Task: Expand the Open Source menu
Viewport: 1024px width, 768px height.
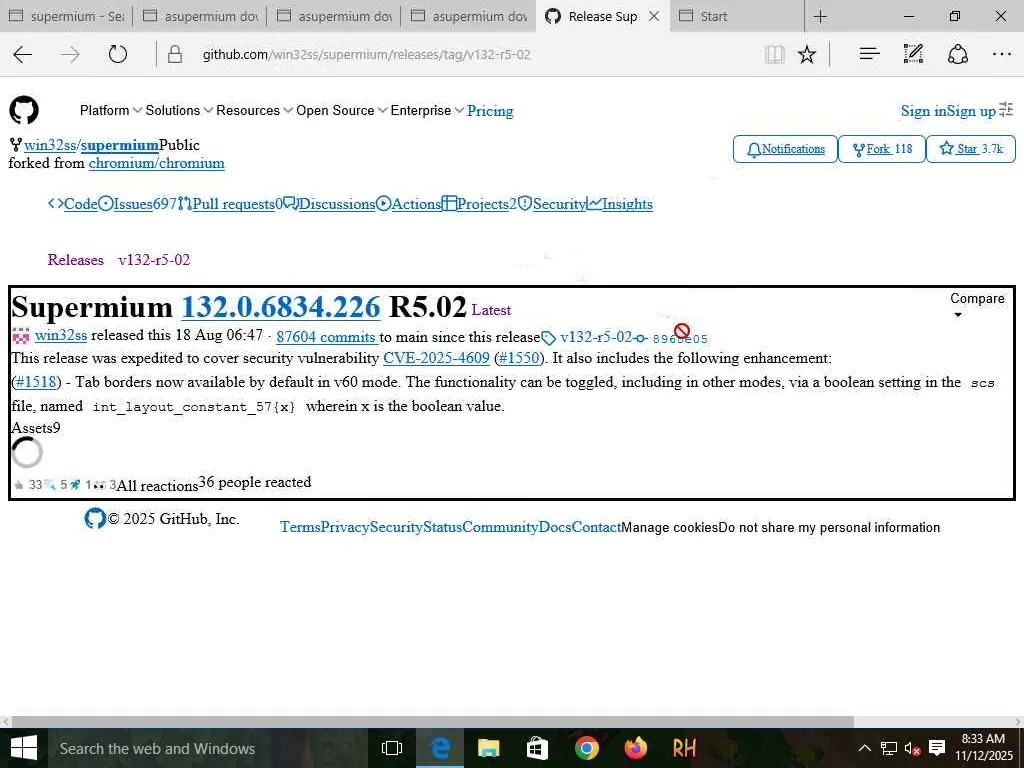Action: [x=342, y=110]
